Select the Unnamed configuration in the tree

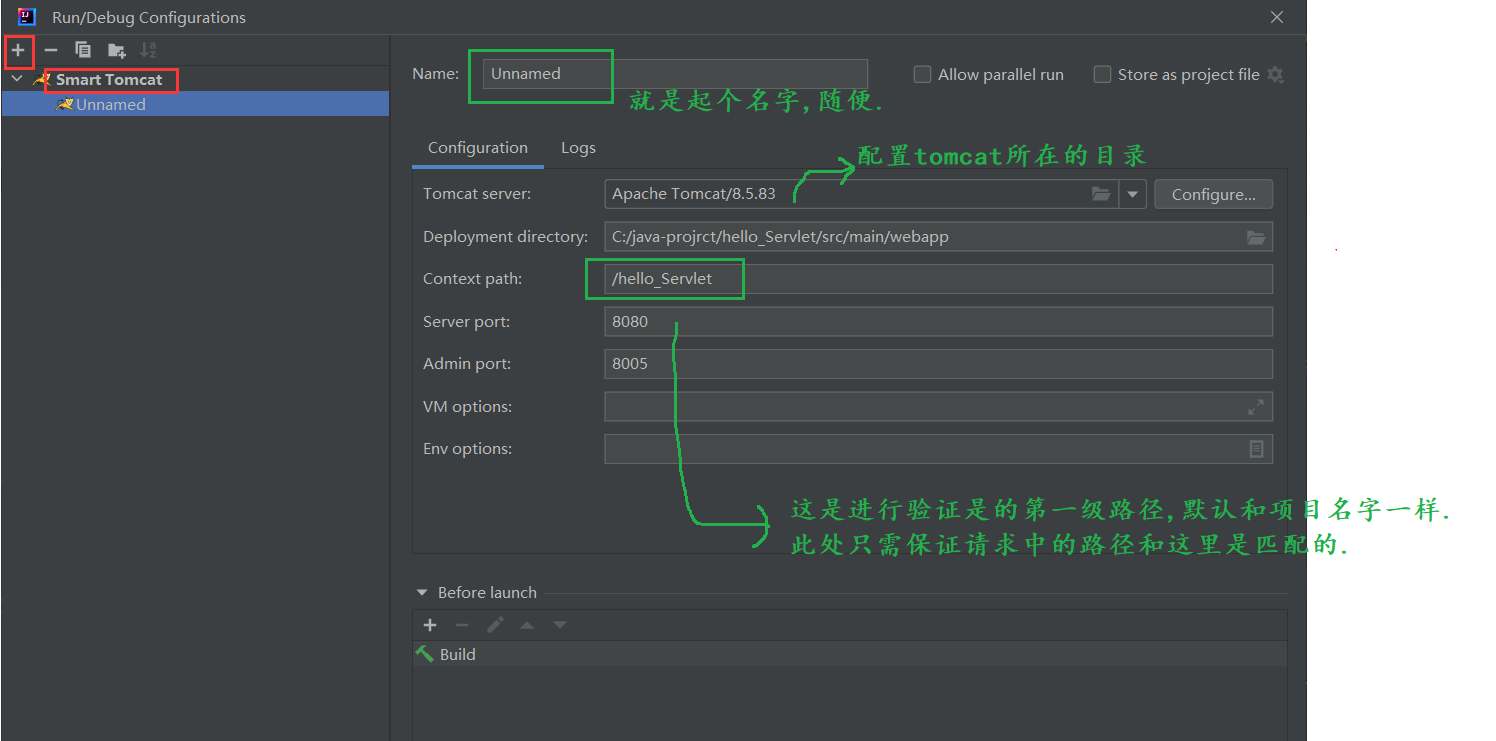195,104
